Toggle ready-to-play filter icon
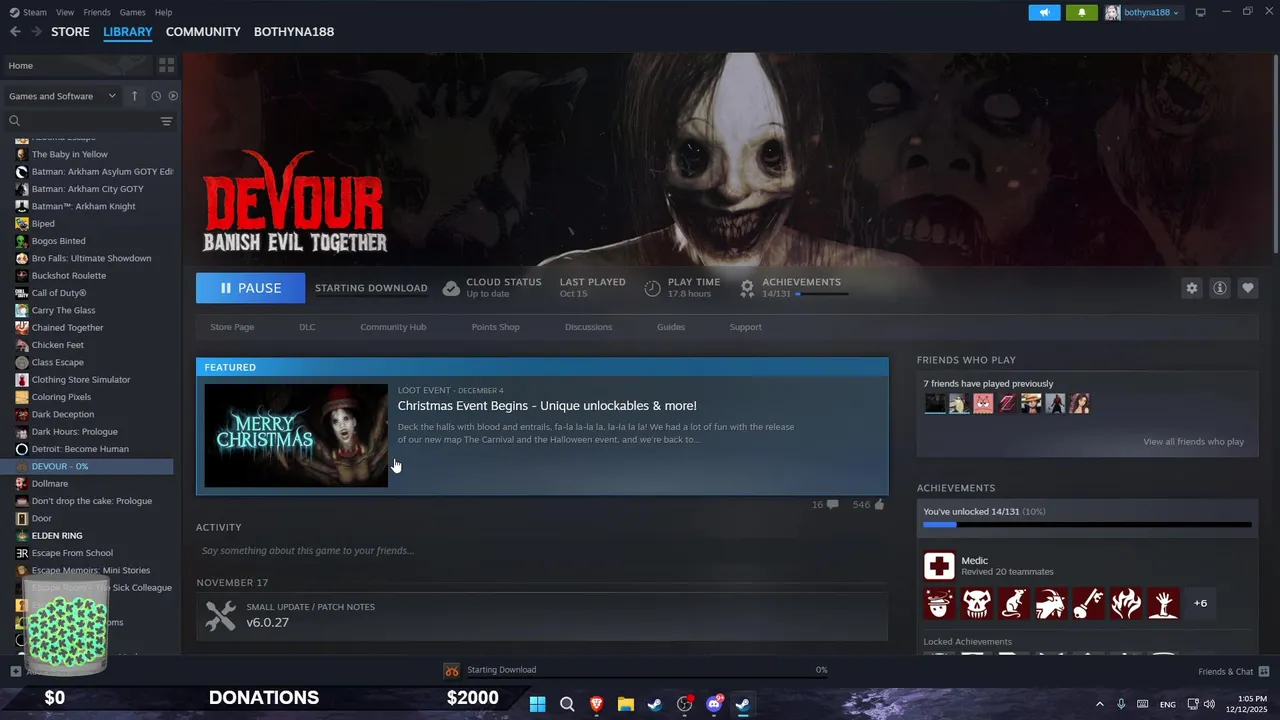 (173, 96)
